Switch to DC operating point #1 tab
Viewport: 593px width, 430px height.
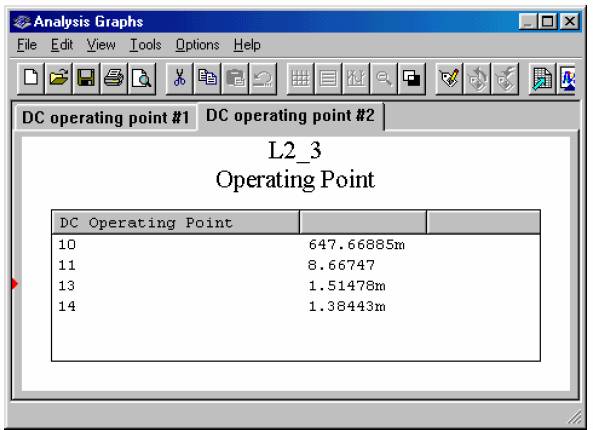coord(106,118)
